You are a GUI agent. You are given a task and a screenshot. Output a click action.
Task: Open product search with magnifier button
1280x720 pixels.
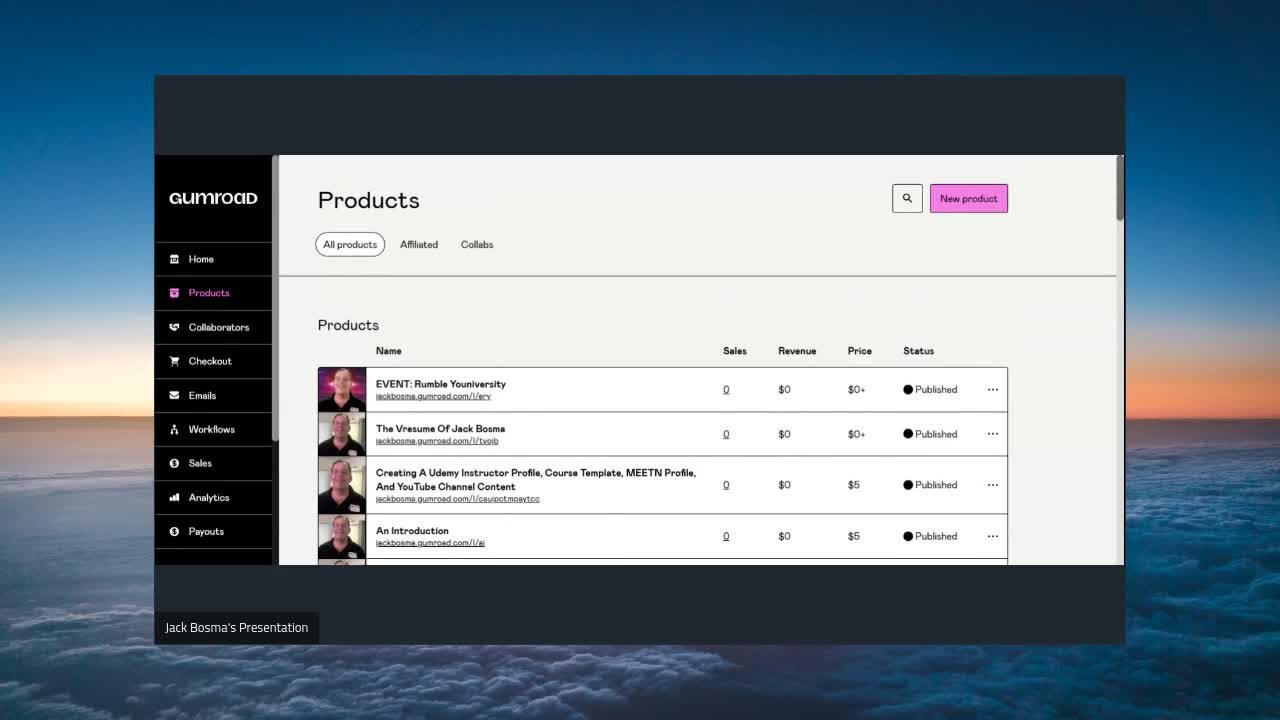tap(907, 198)
